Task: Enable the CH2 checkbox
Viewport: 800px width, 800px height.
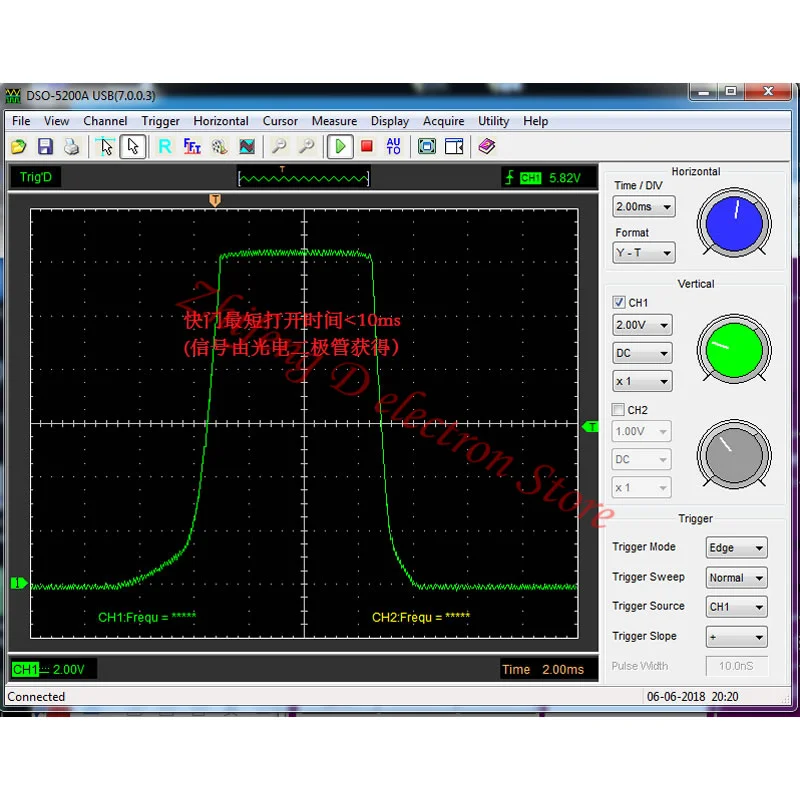Action: point(619,410)
